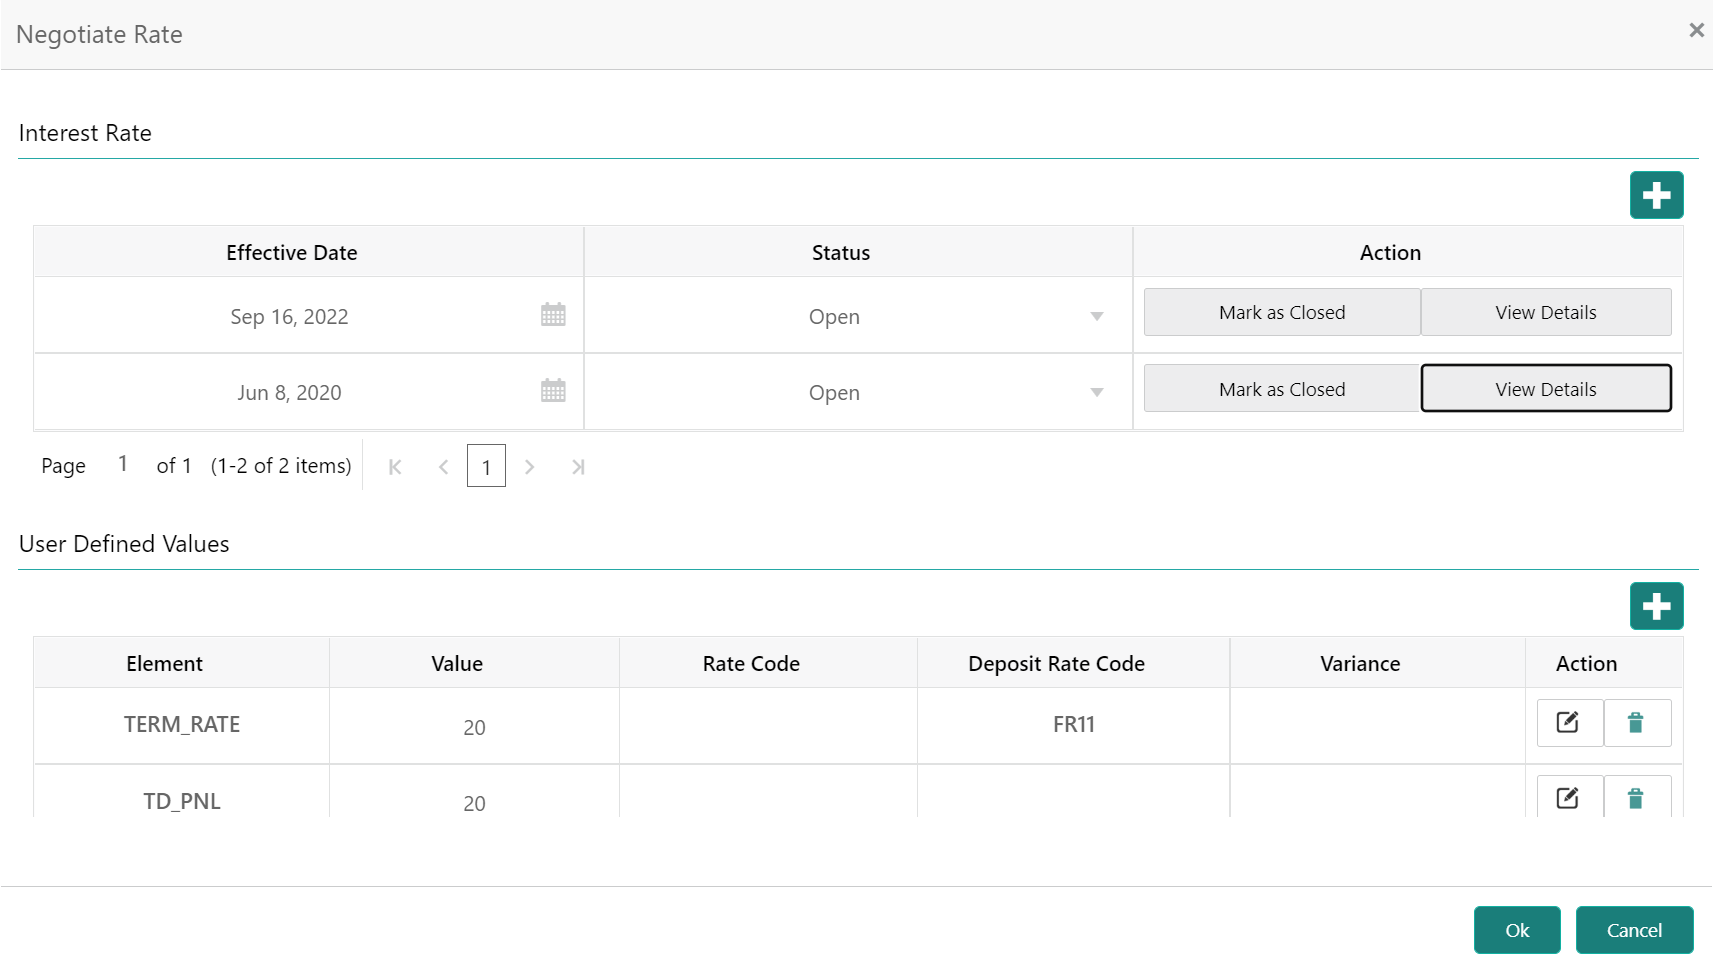Open calendar for Sep 16, 2022 date
Viewport: 1715px width, 959px height.
point(553,315)
